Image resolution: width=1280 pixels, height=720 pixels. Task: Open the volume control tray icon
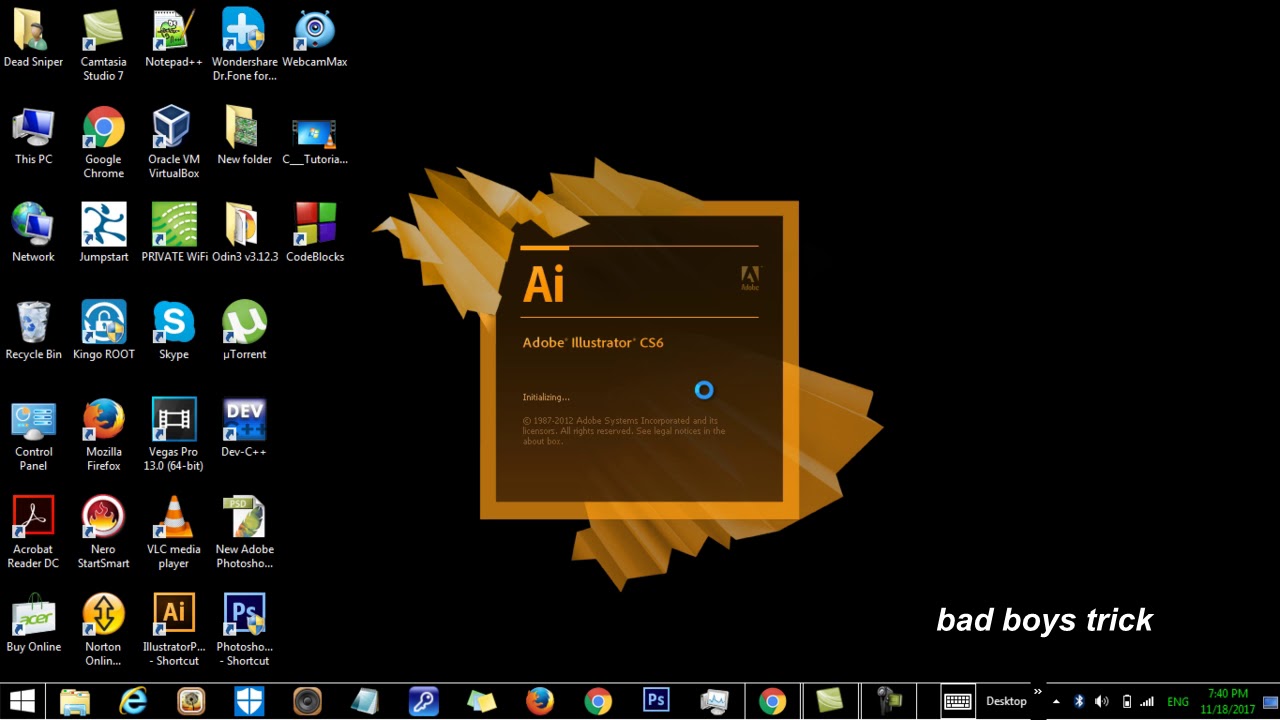[x=1102, y=702]
